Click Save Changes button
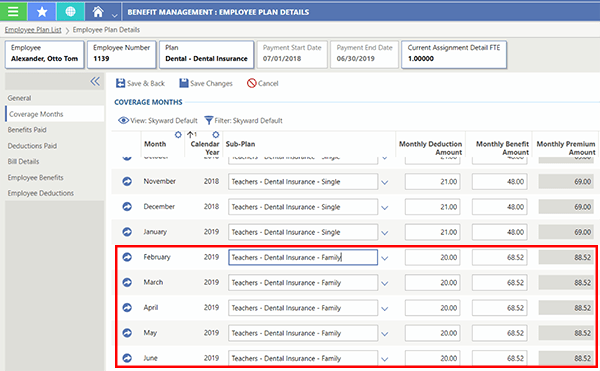The width and height of the screenshot is (600, 371). [206, 83]
